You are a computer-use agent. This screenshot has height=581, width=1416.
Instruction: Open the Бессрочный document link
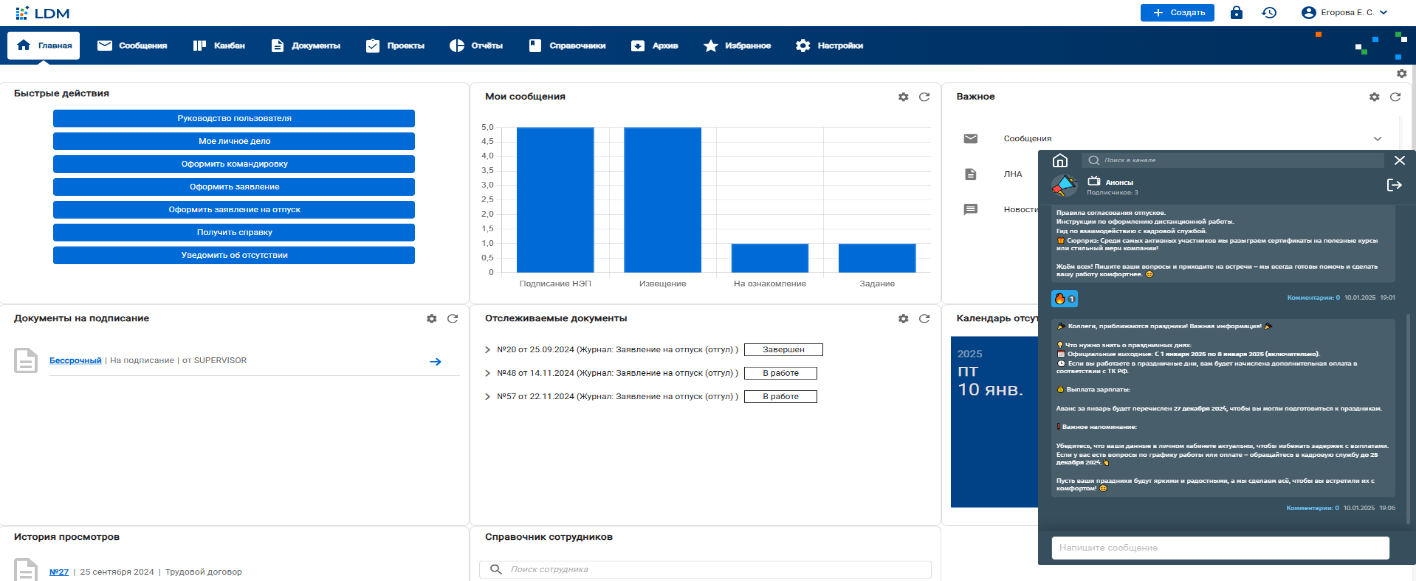point(75,360)
